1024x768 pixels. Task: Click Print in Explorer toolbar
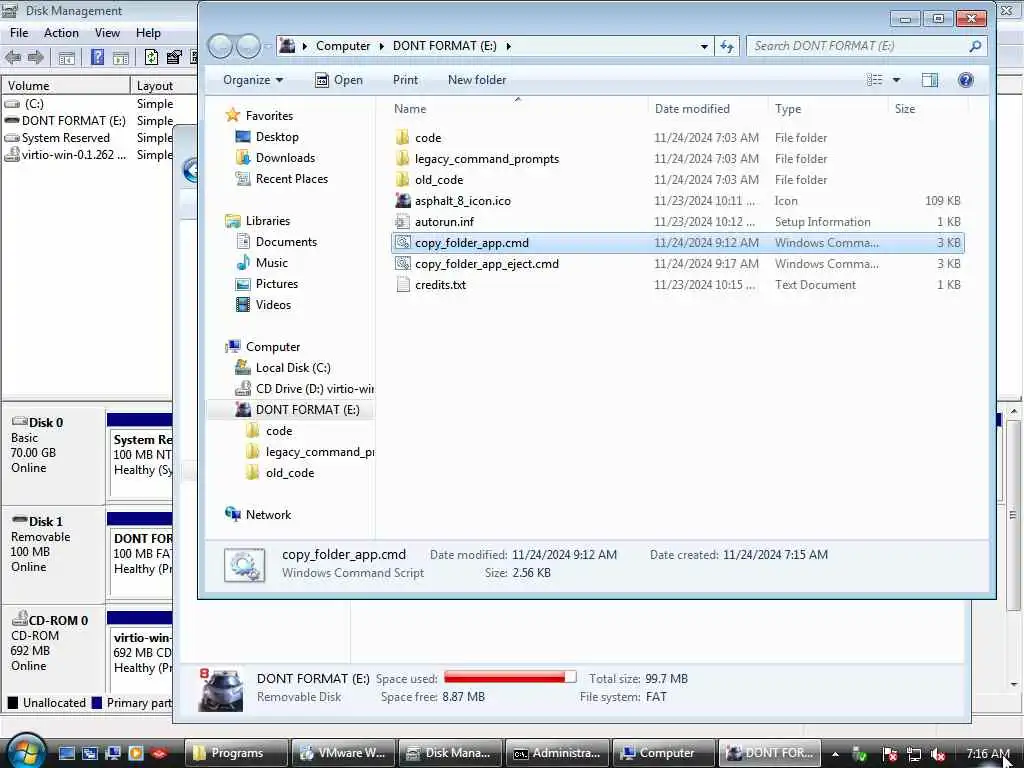pyautogui.click(x=405, y=80)
